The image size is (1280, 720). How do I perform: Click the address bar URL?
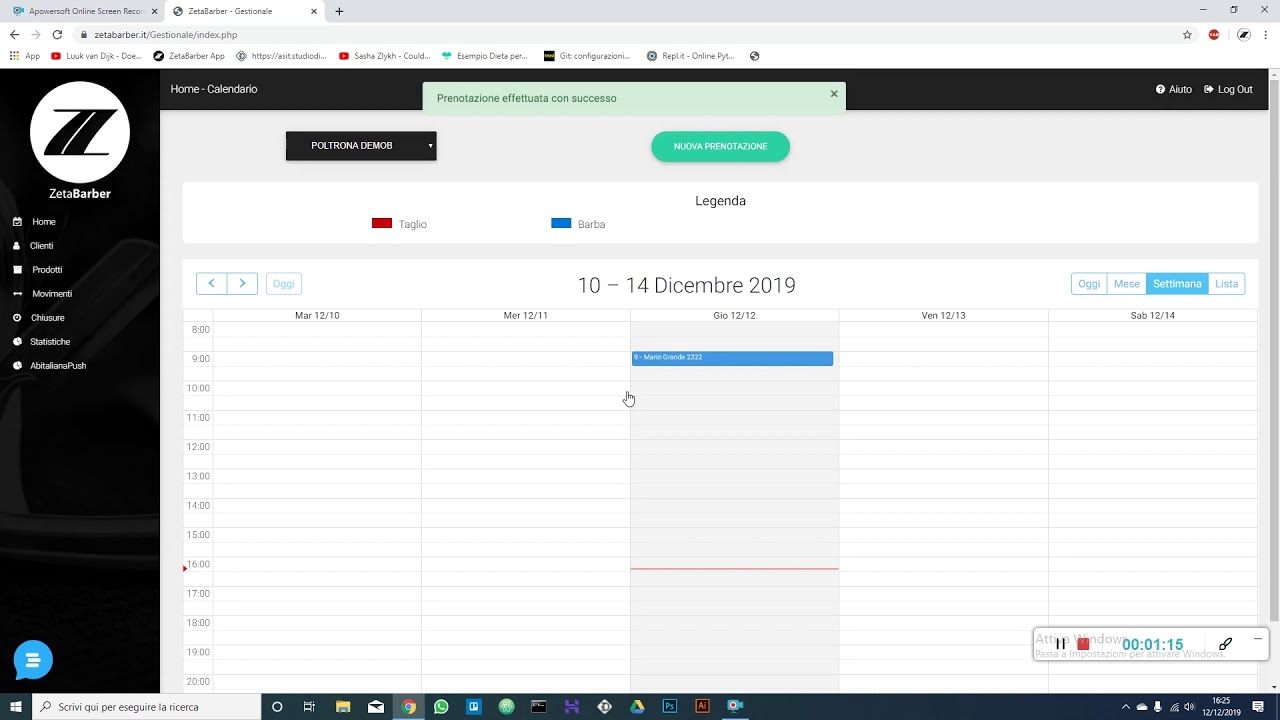[x=165, y=35]
